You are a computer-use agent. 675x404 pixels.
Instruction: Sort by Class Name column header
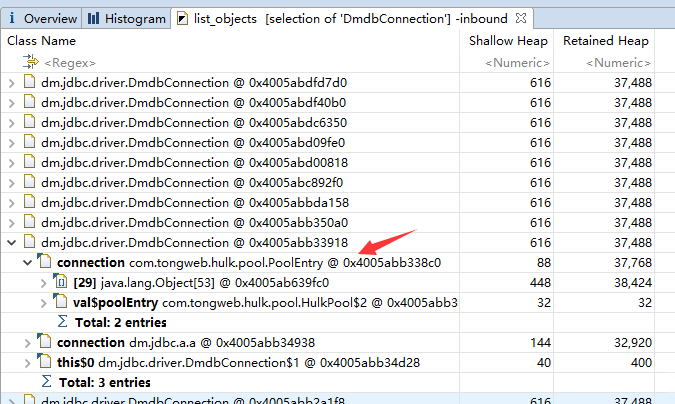(x=41, y=40)
